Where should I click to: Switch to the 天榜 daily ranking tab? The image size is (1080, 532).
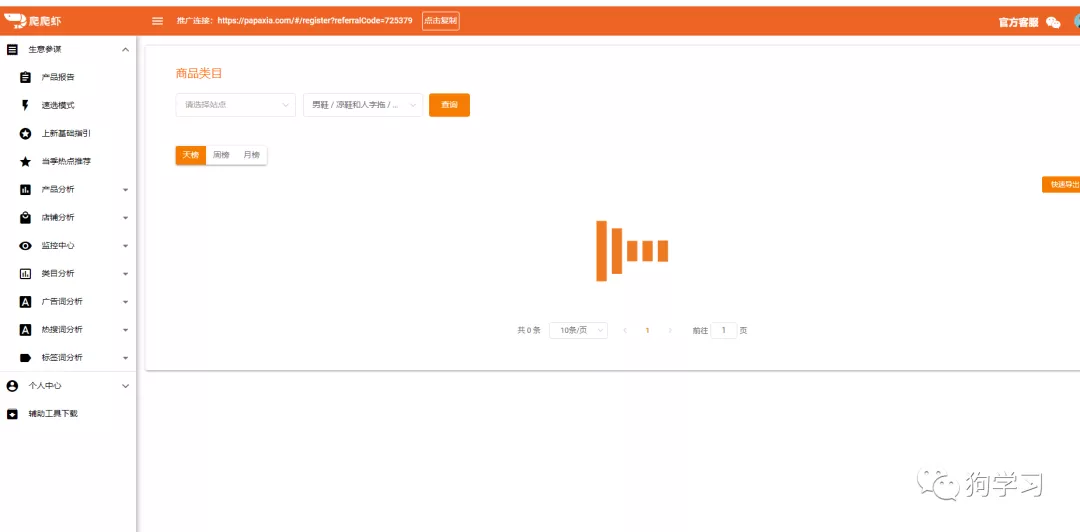(x=191, y=155)
